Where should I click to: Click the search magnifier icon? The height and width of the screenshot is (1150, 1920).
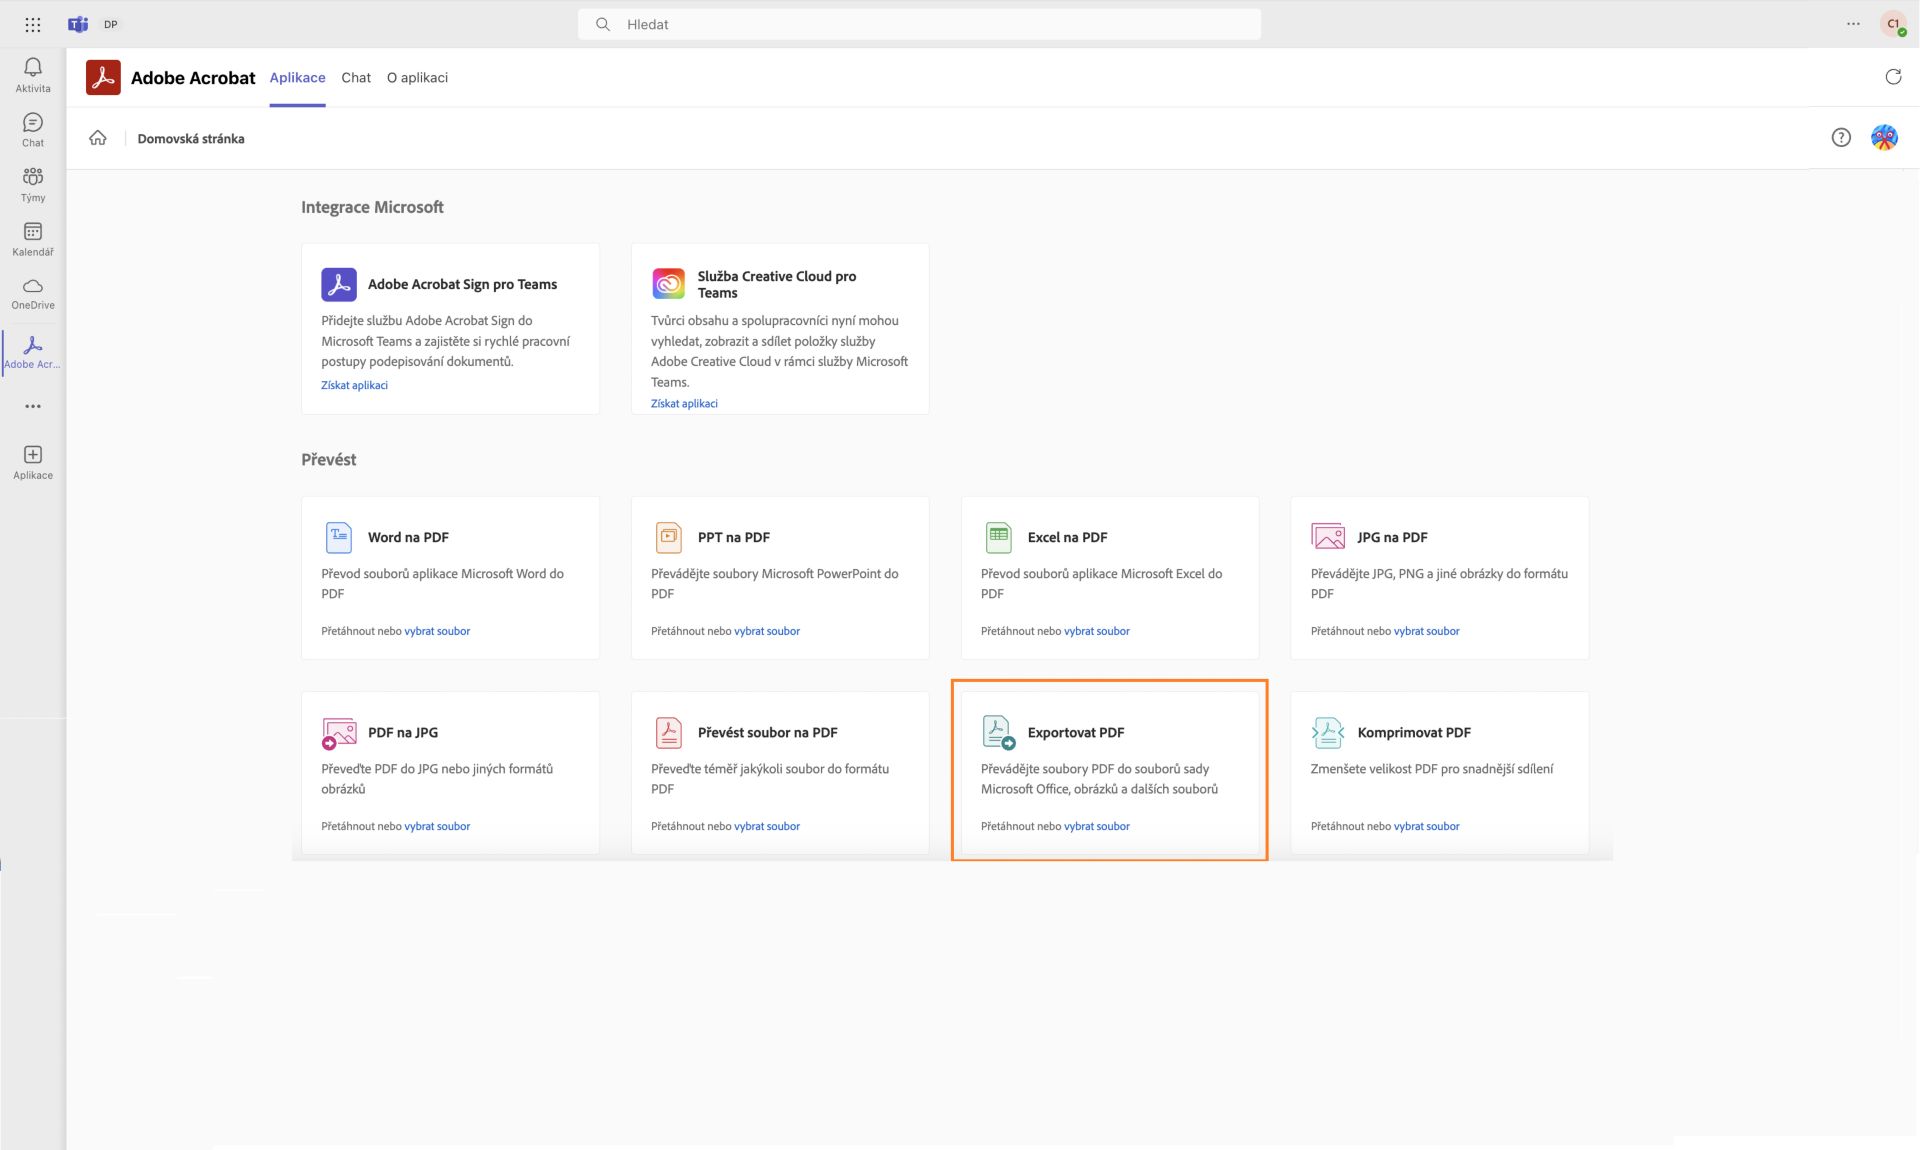pos(603,24)
